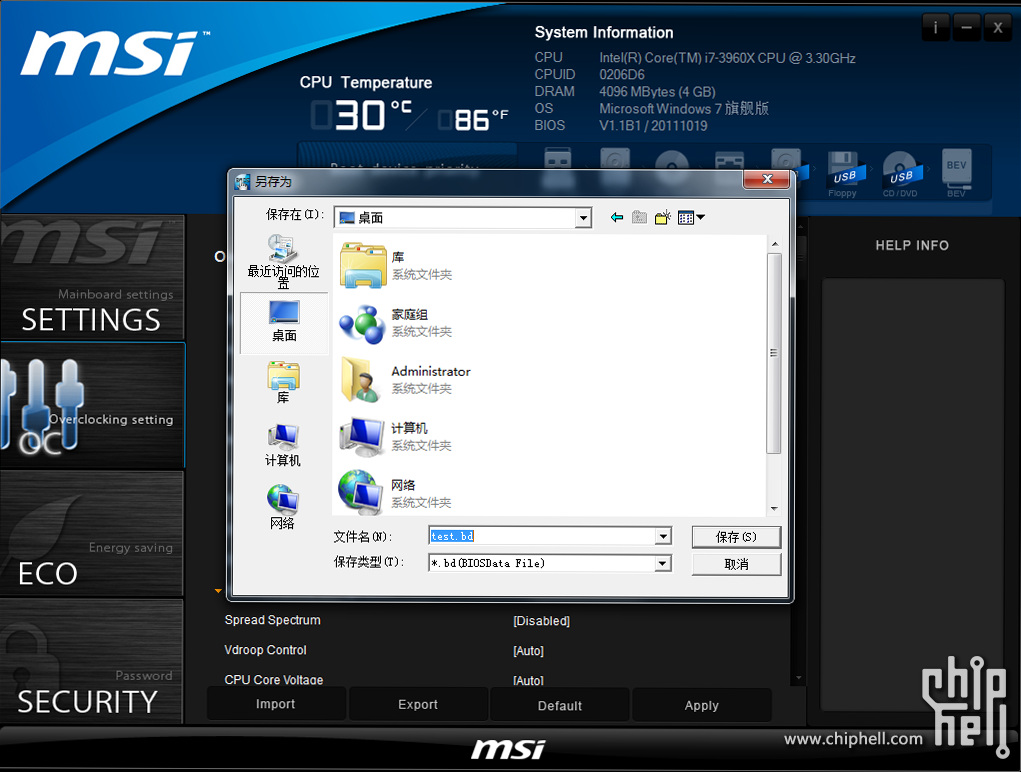This screenshot has height=772, width=1021.
Task: Select Desktop (桌面) in places sidebar
Action: click(284, 322)
